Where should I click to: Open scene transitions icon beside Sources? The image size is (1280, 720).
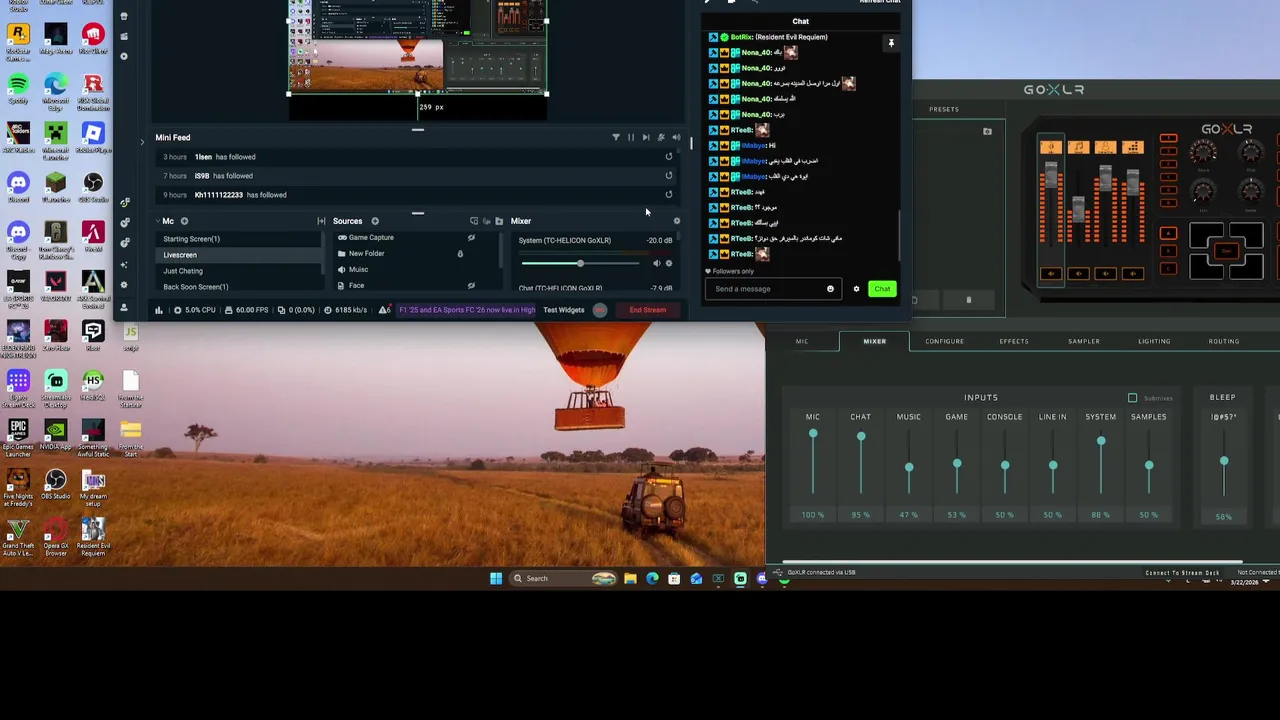point(321,221)
